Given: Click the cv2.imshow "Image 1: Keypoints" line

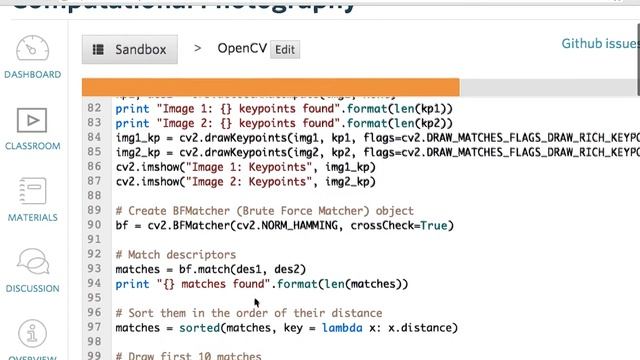Looking at the screenshot, I should 246,167.
